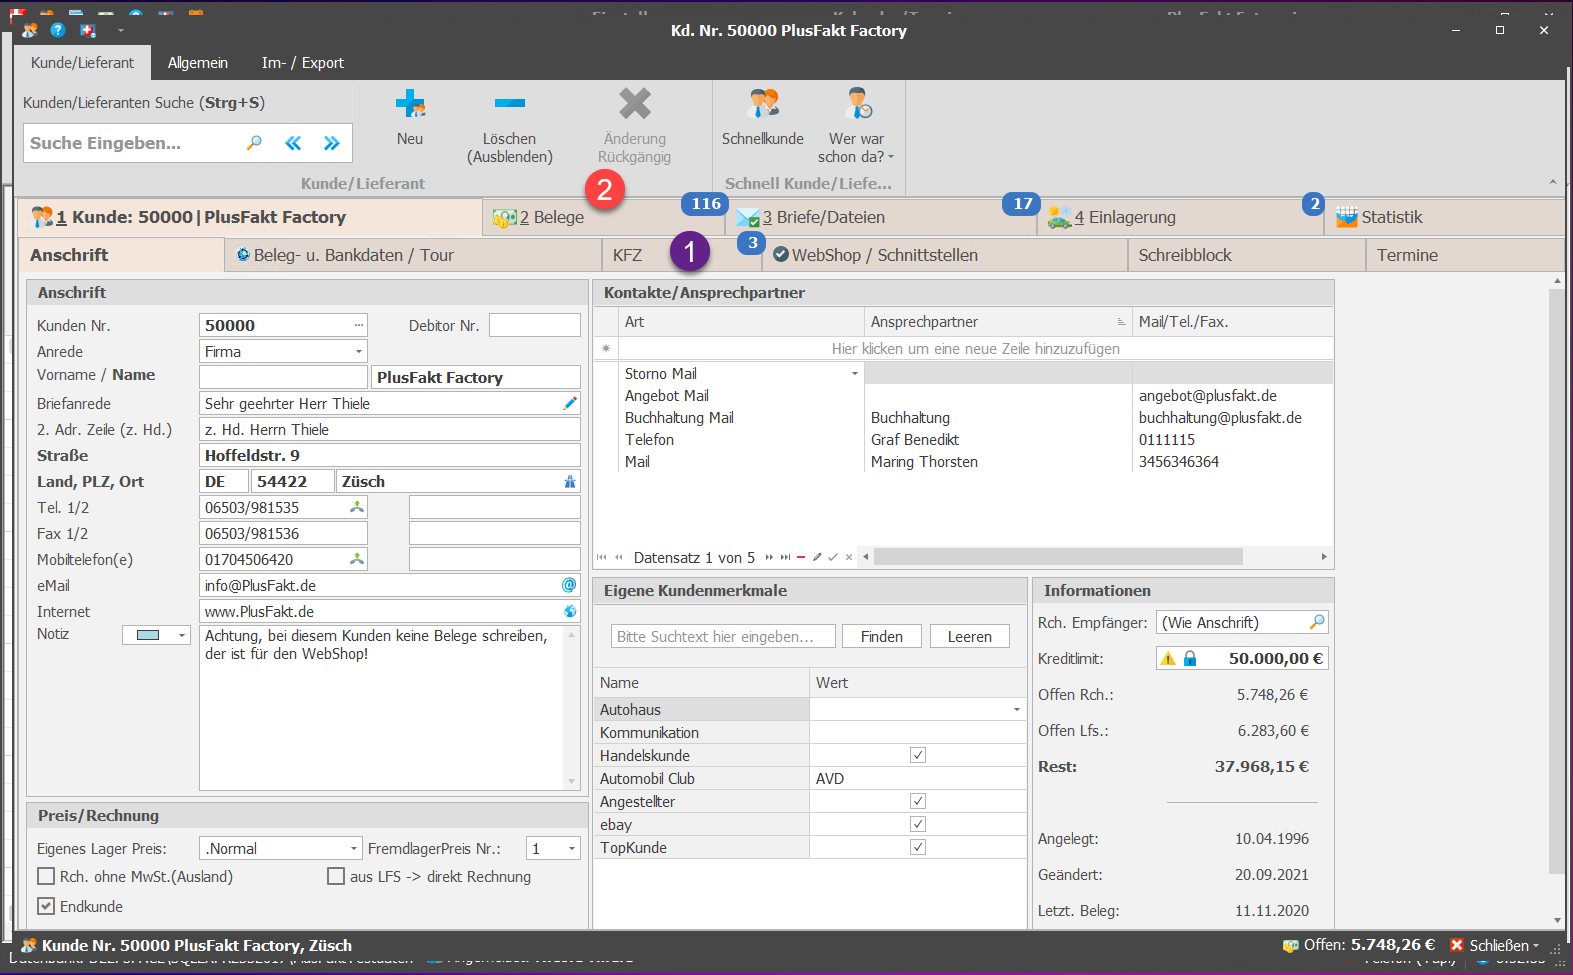Click the Debitor Nr. input field
Image resolution: width=1573 pixels, height=975 pixels.
point(534,325)
